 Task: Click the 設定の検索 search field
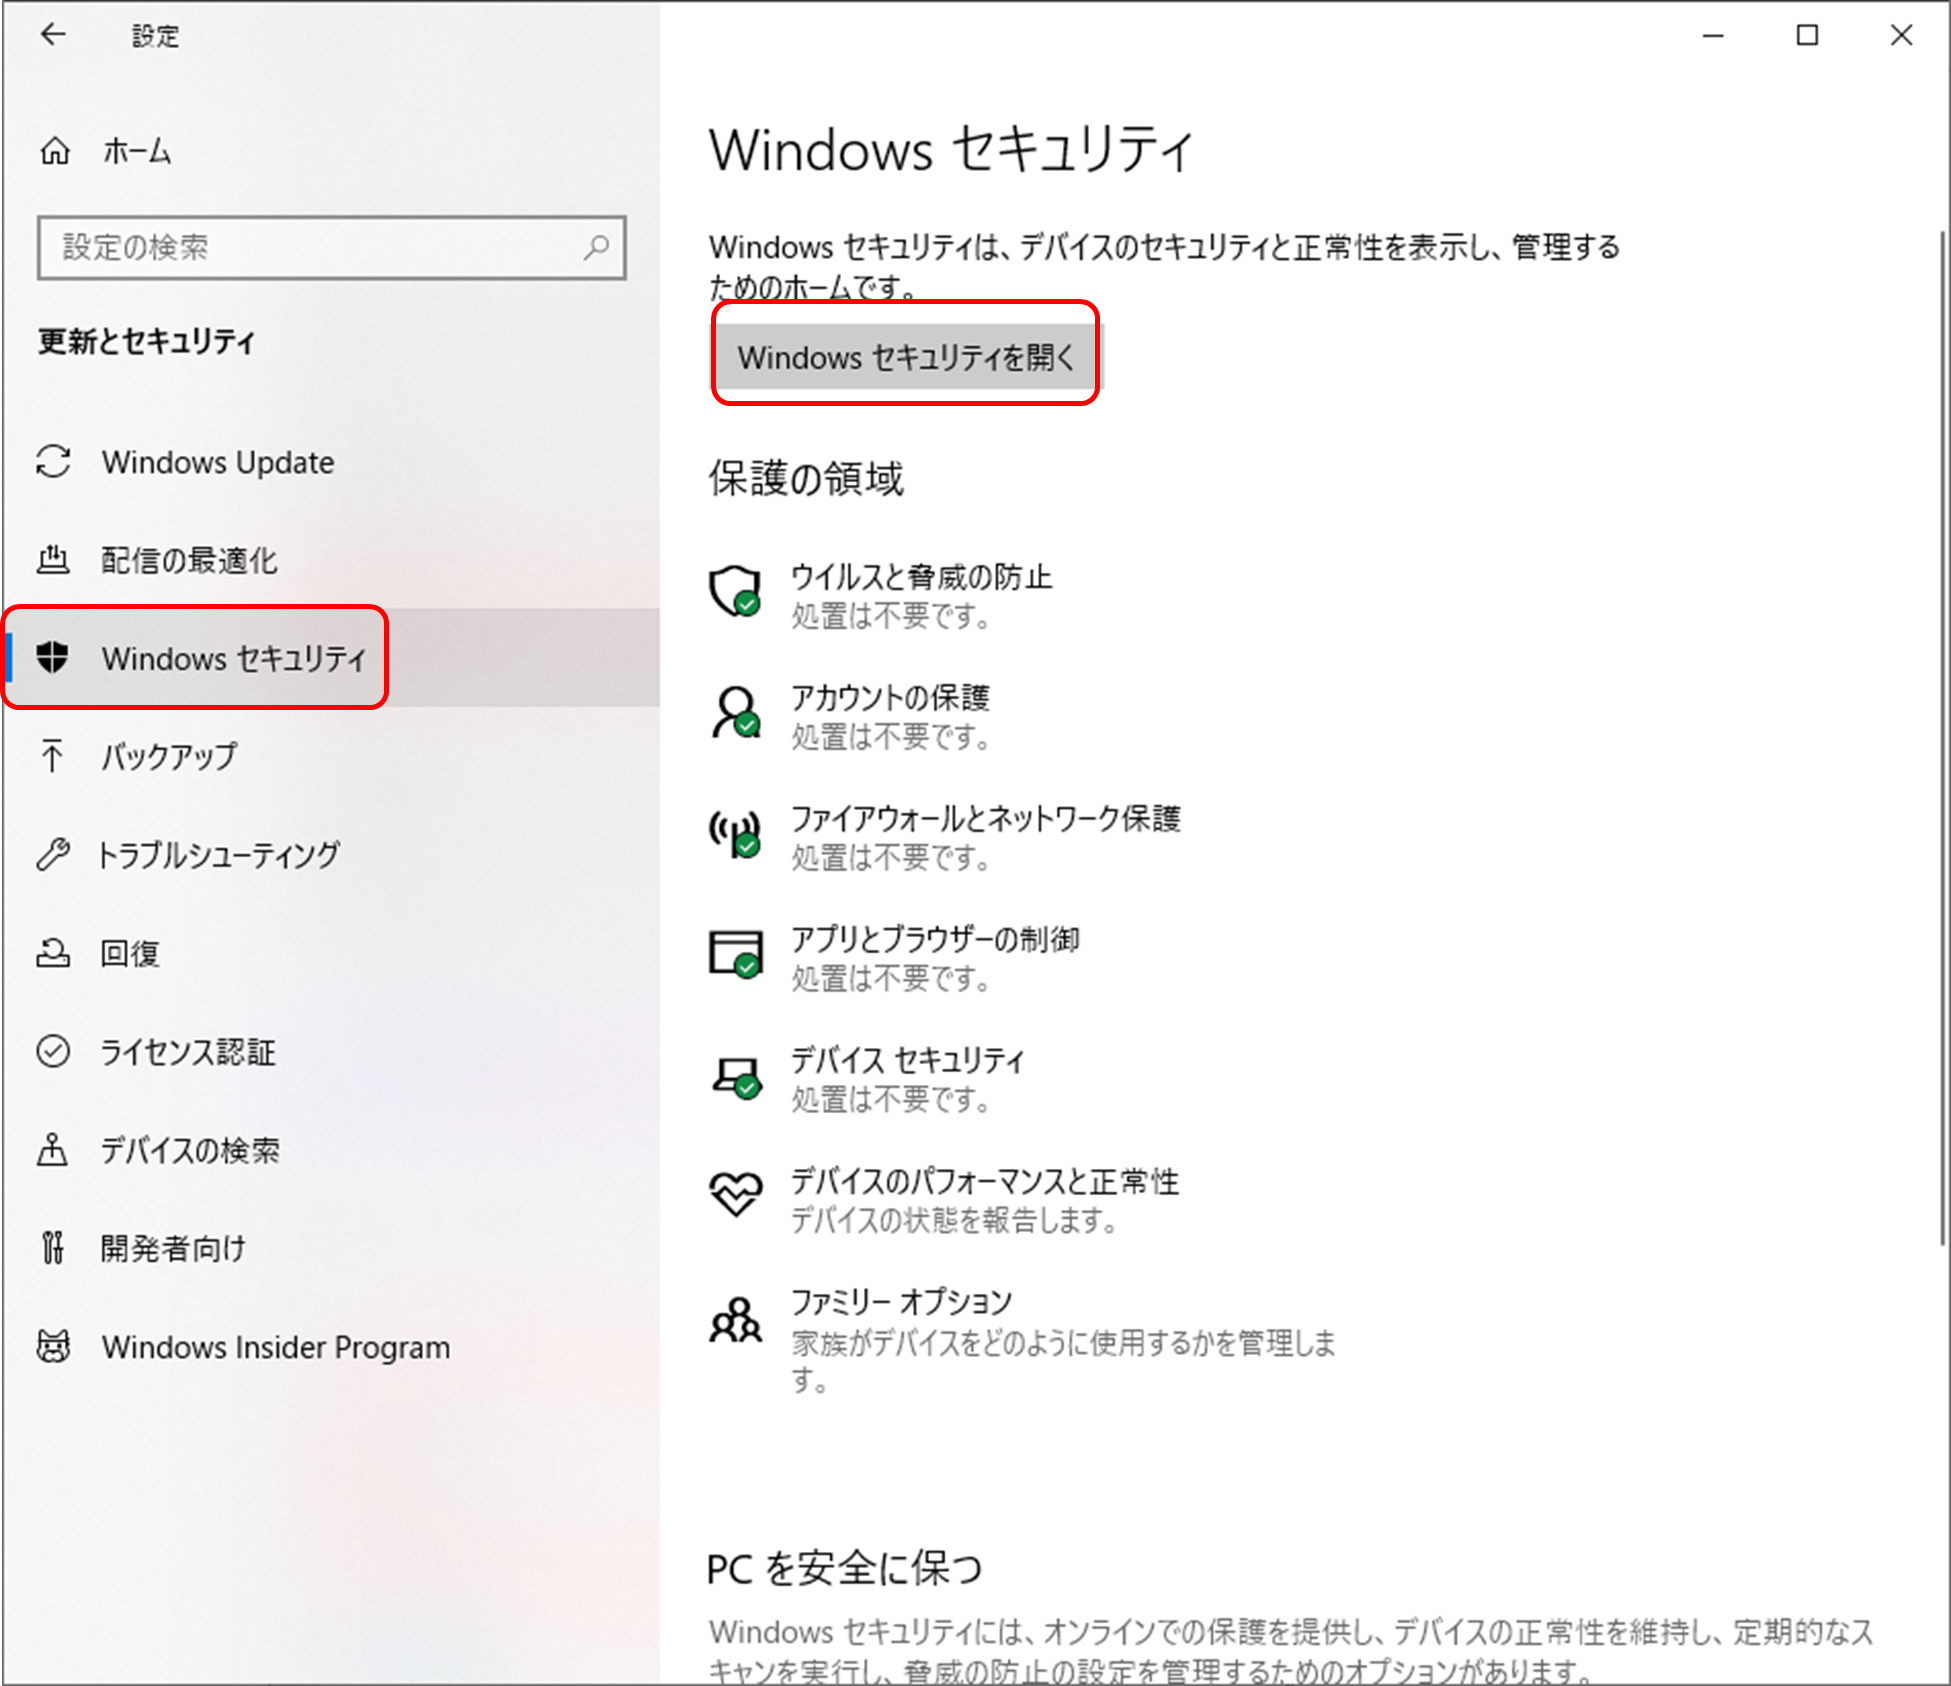(332, 247)
